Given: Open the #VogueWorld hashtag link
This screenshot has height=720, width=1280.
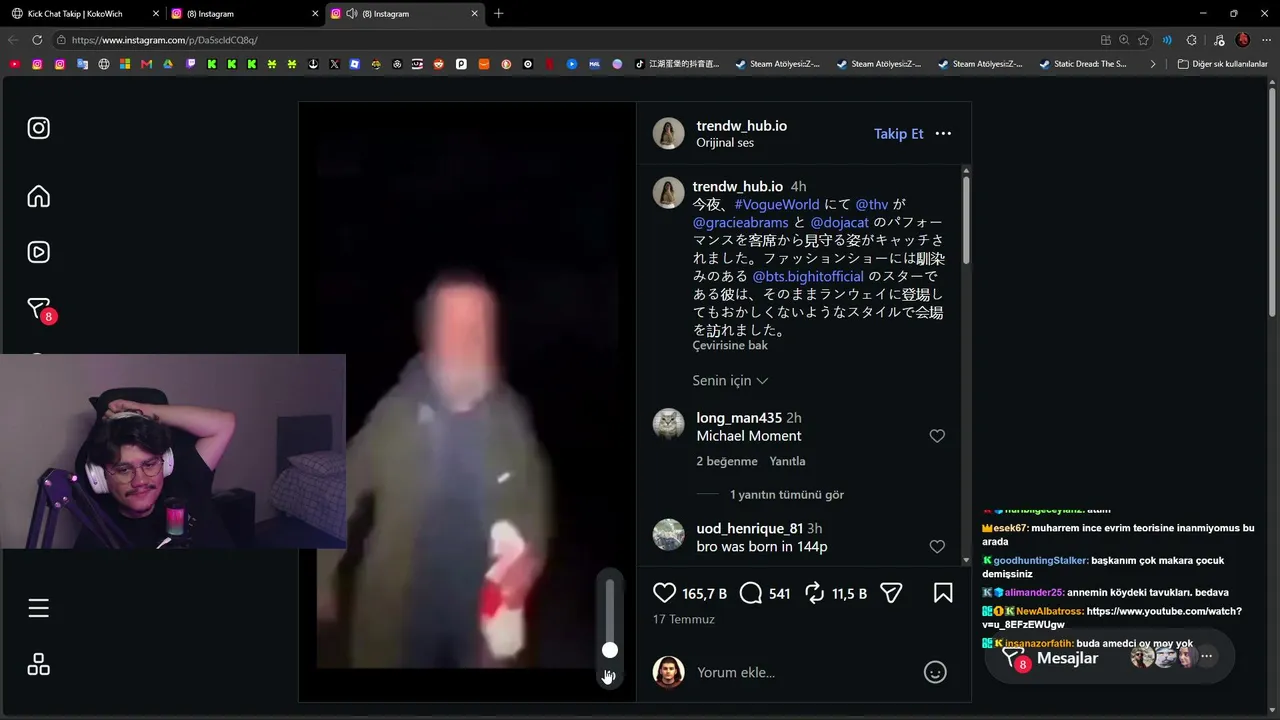Looking at the screenshot, I should (x=777, y=204).
